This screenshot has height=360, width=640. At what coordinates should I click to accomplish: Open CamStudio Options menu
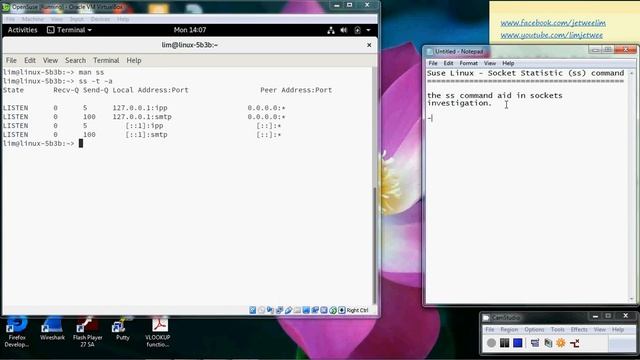pos(534,329)
